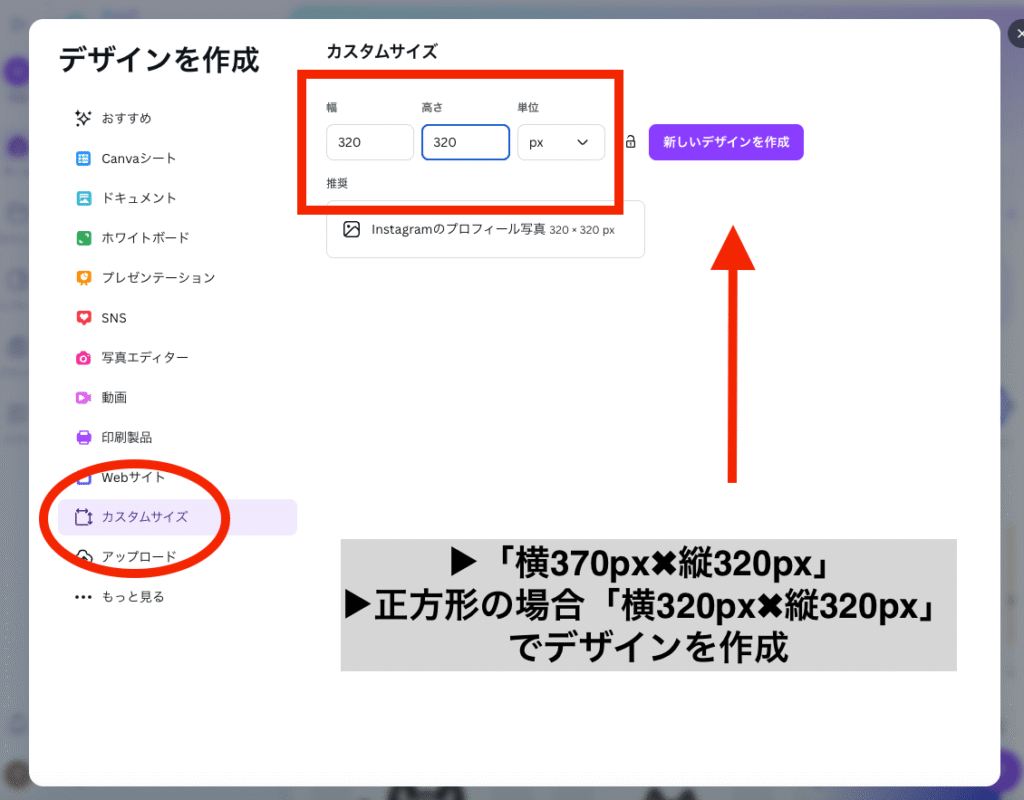Open the Webサイト menu item
This screenshot has height=800, width=1024.
(x=178, y=477)
